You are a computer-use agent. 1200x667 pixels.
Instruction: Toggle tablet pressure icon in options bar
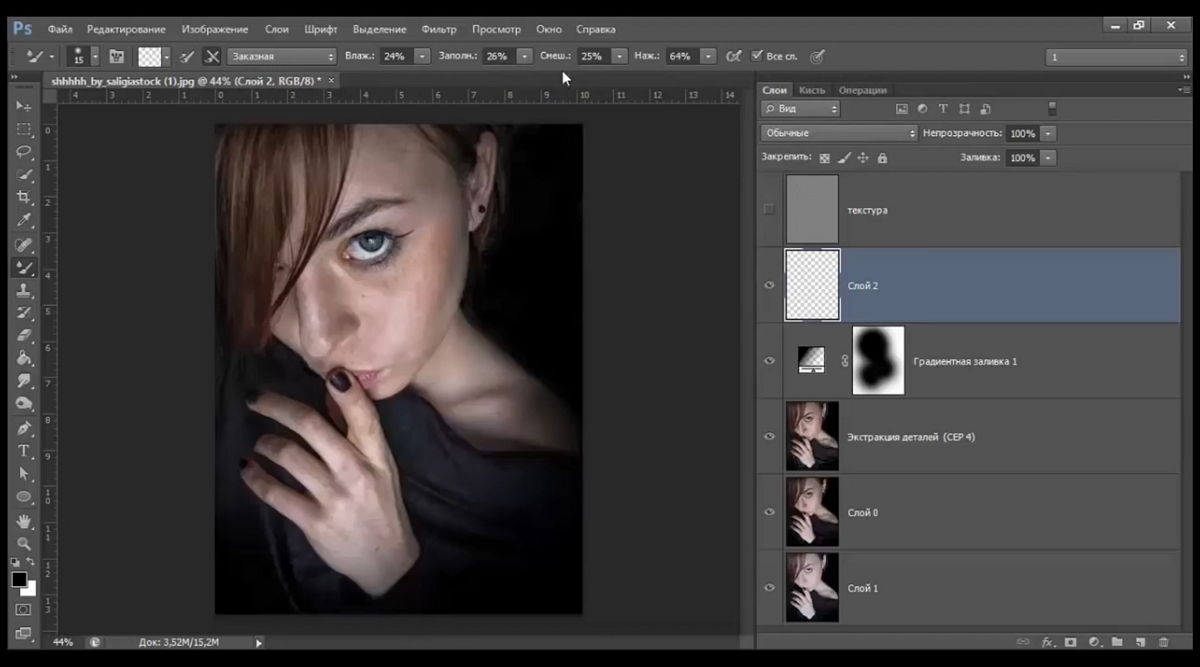point(817,57)
